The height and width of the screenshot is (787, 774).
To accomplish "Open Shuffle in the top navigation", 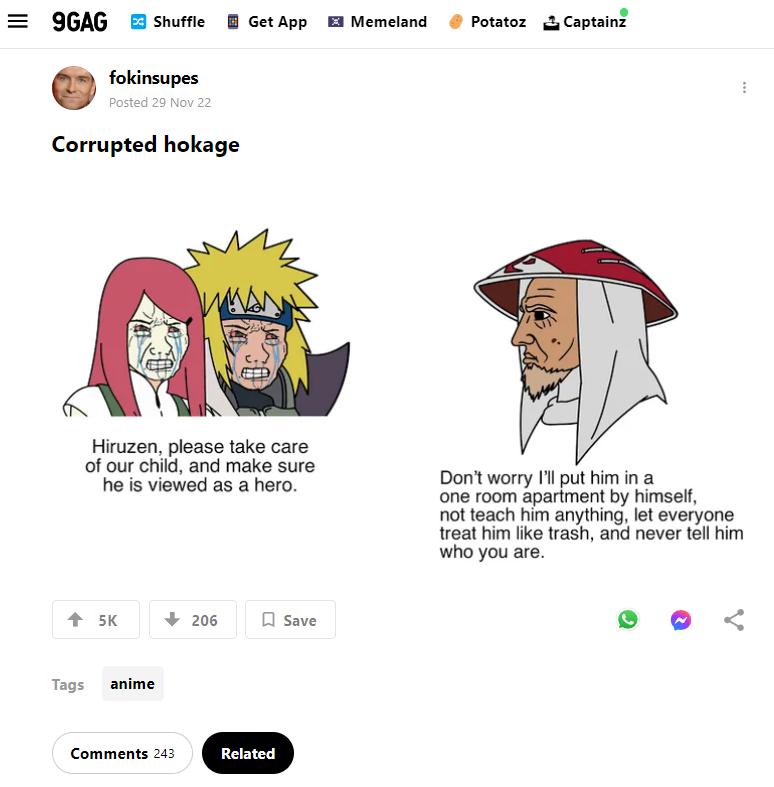I will tap(168, 22).
